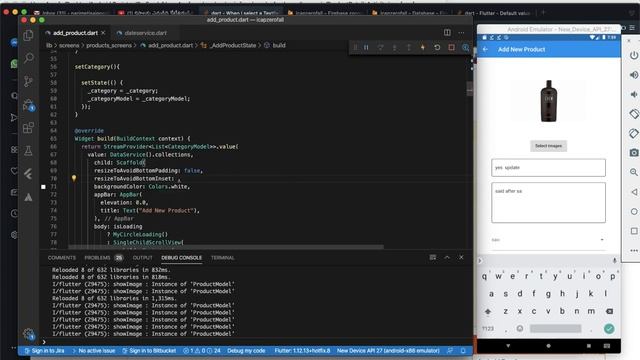
Task: Click the lightbulb quick-fix on line 70
Action: pyautogui.click(x=74, y=178)
